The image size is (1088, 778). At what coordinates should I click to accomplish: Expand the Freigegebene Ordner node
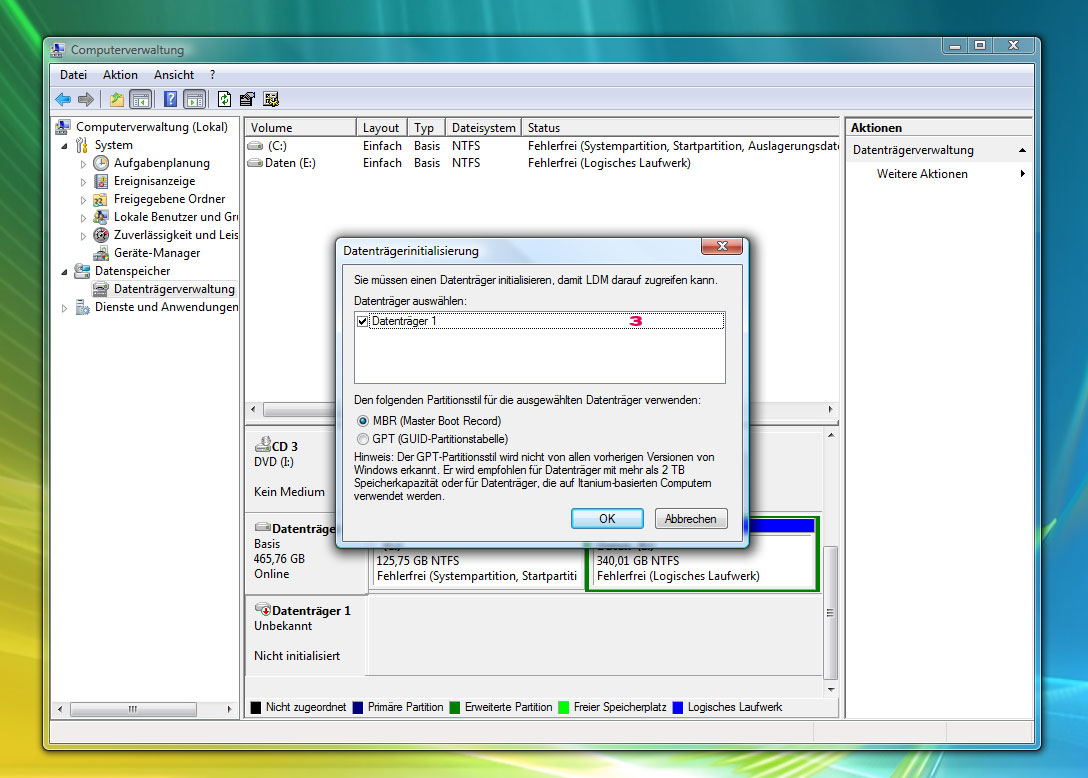point(83,200)
